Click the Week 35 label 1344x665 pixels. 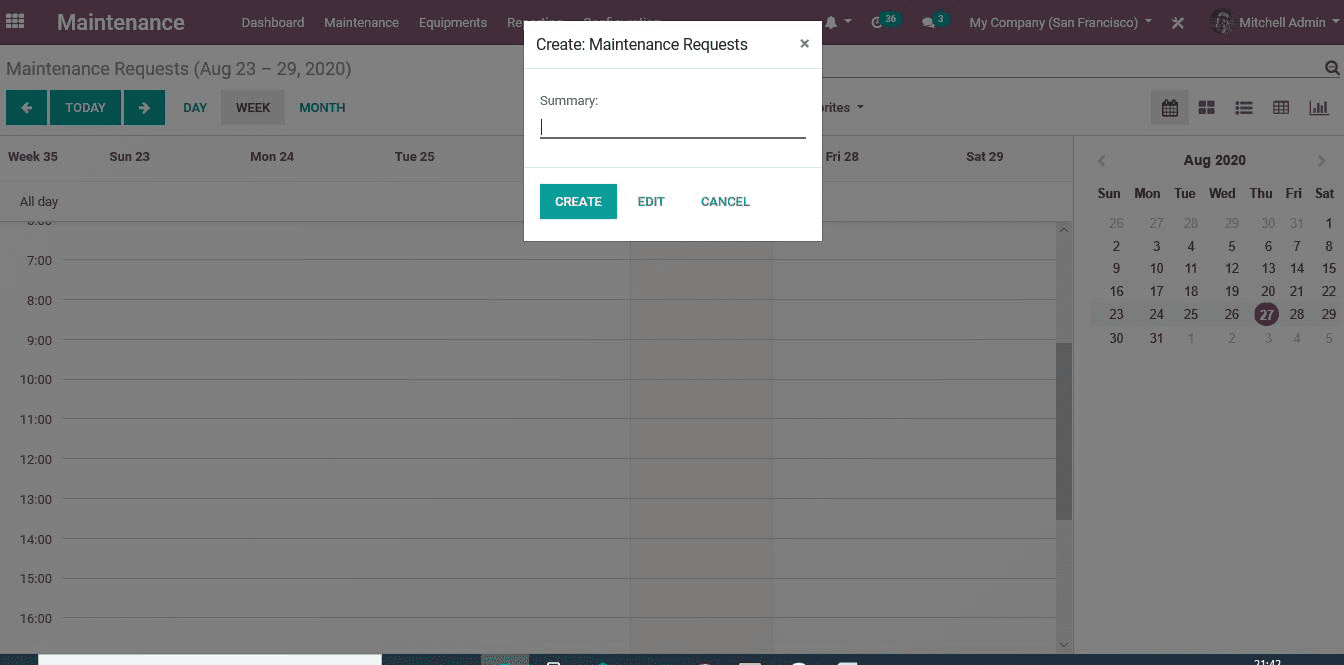[33, 156]
